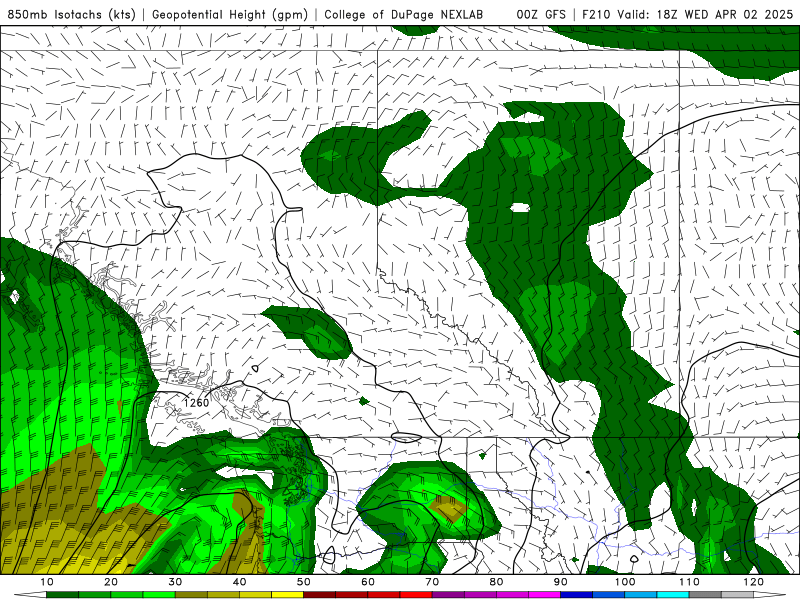This screenshot has width=800, height=600.
Task: Pick the brightest green swatch ending at 30 kts
Action: 159,595
